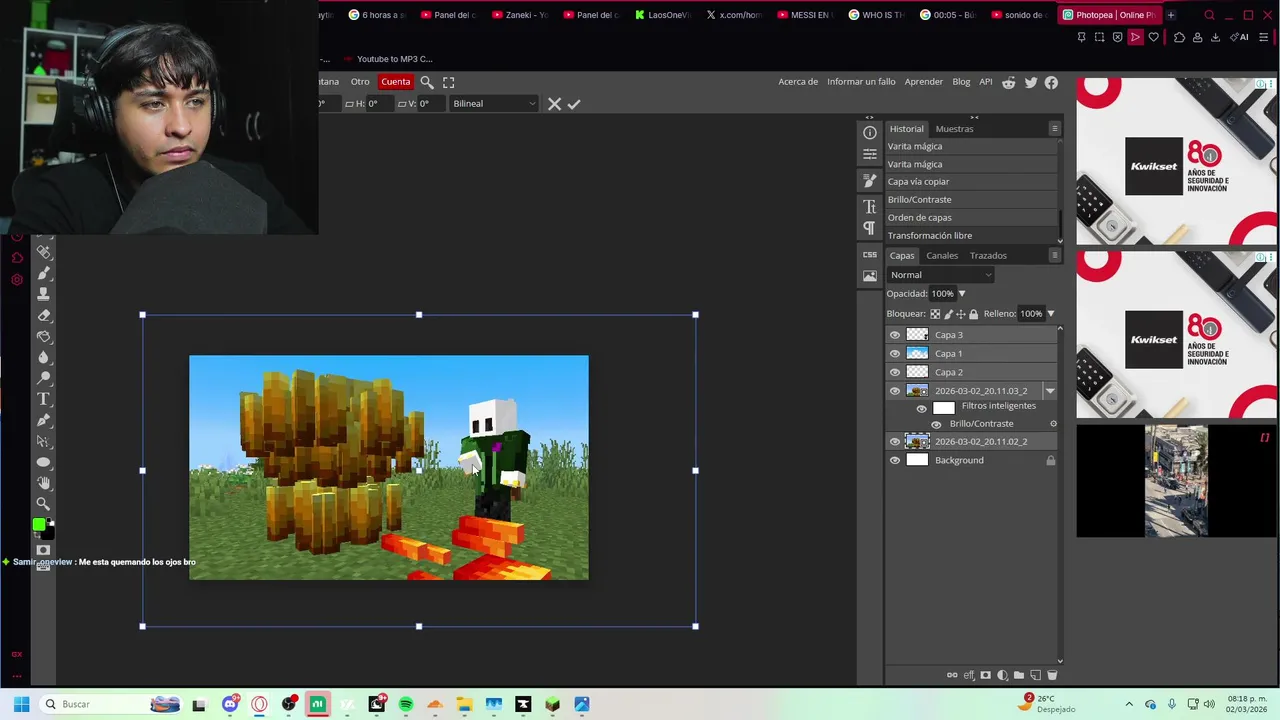The width and height of the screenshot is (1280, 720).
Task: Toggle visibility of Brillo/Contraste filter
Action: [936, 424]
